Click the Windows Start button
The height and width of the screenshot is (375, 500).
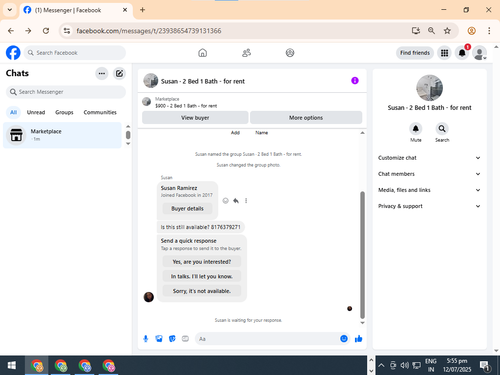[x=12, y=365]
